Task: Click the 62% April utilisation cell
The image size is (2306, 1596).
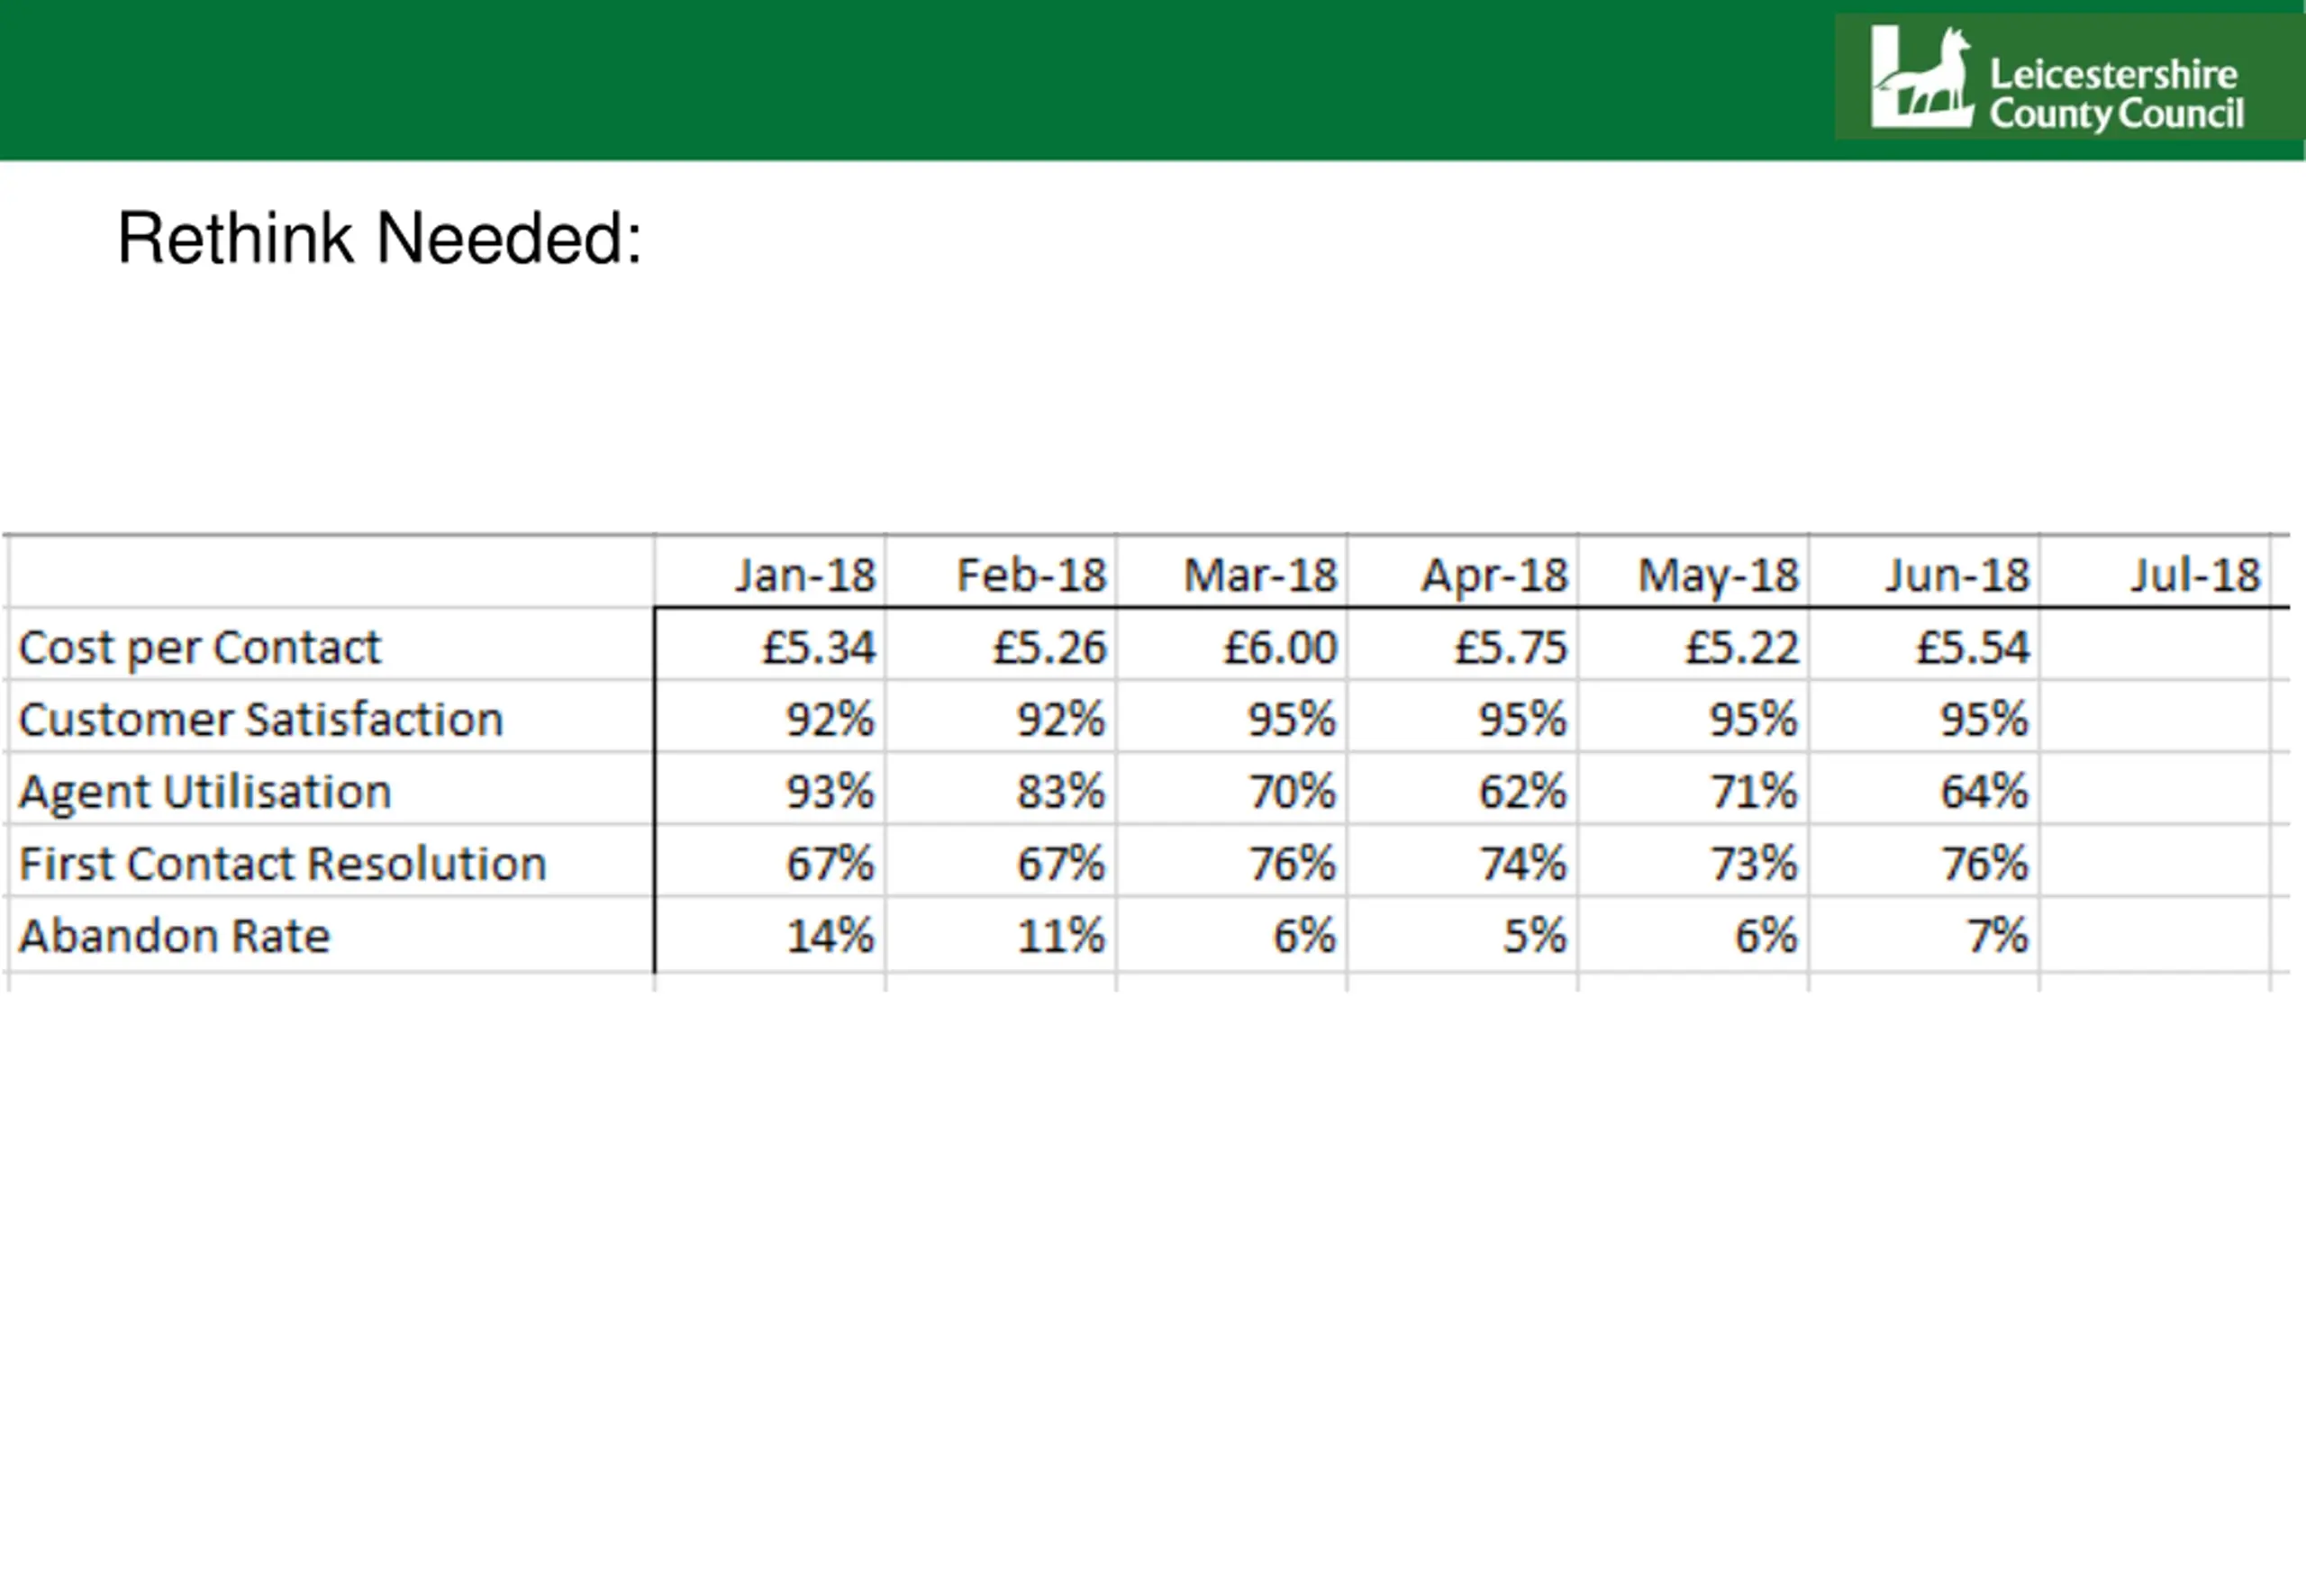Action: [x=1463, y=789]
